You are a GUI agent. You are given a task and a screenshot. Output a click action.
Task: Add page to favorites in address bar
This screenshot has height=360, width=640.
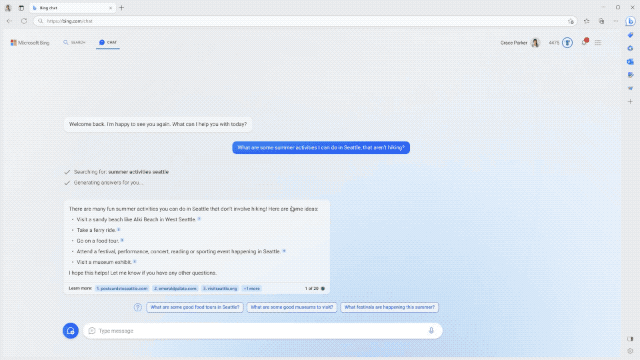[x=571, y=21]
